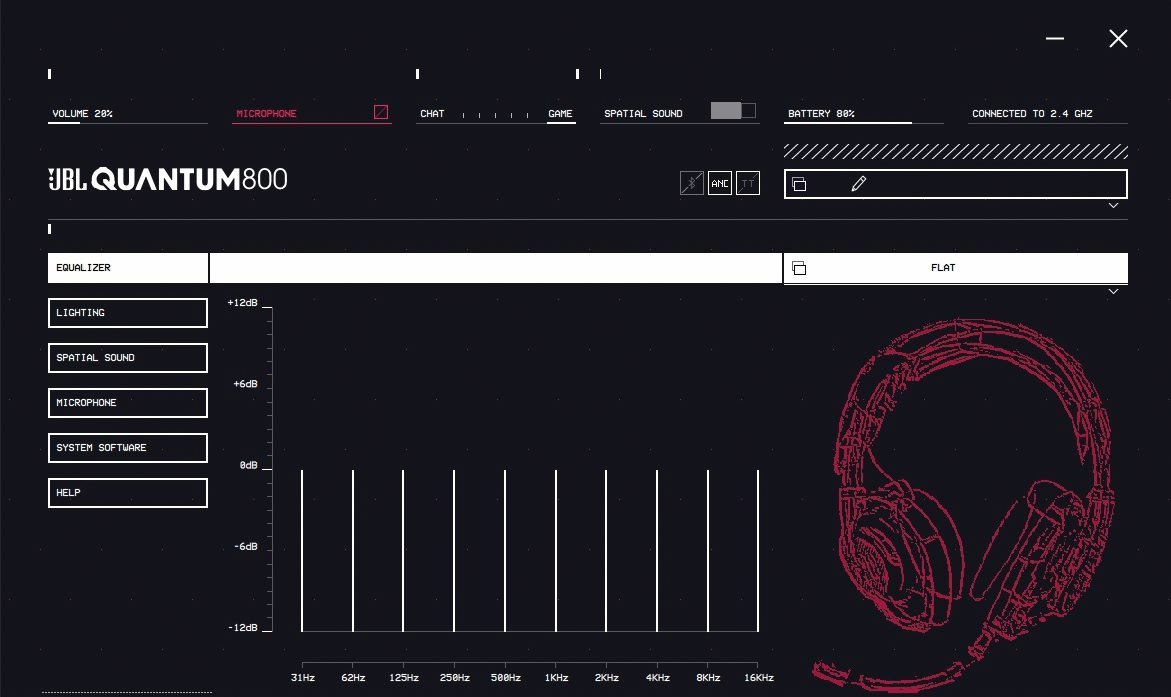The image size is (1171, 697).
Task: Adjust the 62Hz equalizer band
Action: click(352, 551)
